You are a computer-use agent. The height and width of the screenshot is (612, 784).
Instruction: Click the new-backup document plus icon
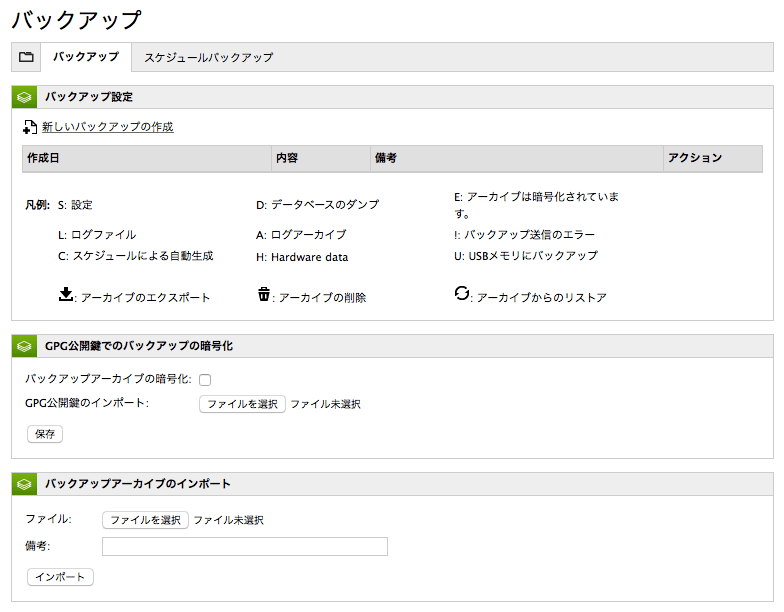click(x=30, y=127)
